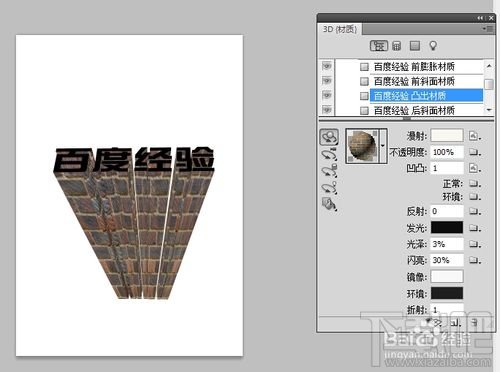Select the fourth 3D tool in panel column
Screen dimensions: 500x372
pos(329,187)
